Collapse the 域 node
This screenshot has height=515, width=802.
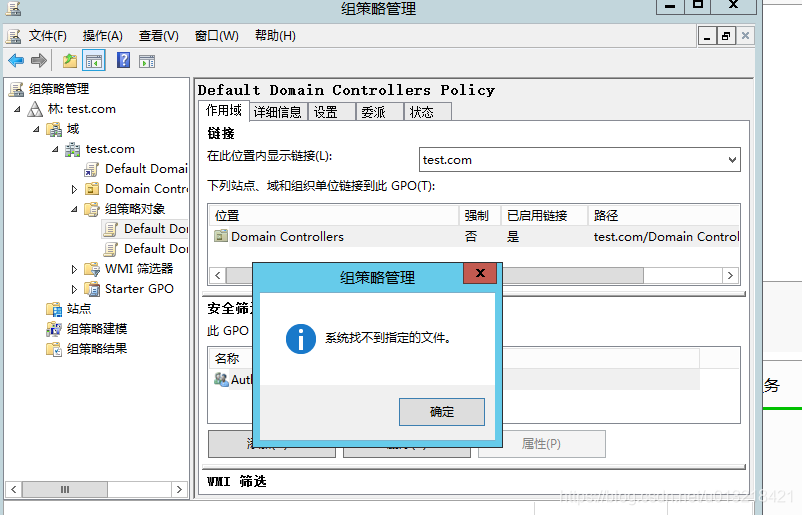(x=36, y=129)
